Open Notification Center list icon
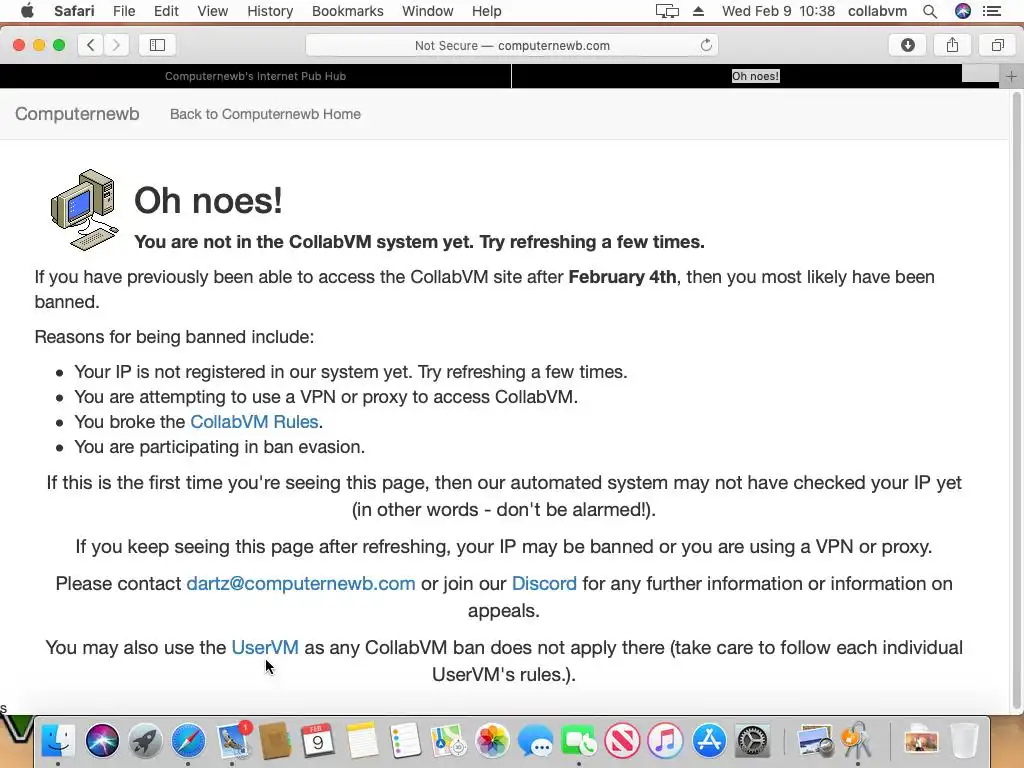 (992, 11)
